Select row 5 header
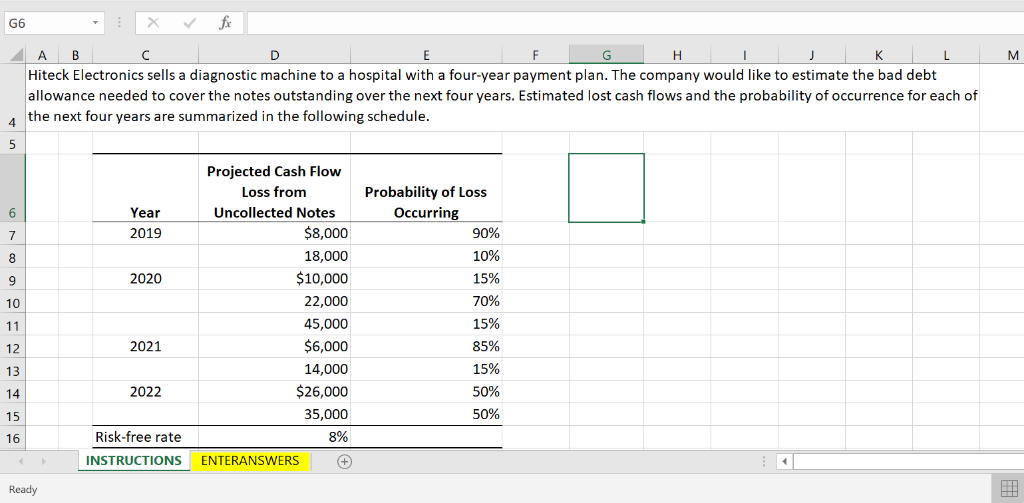Screen dimensions: 1024x503 [14, 143]
